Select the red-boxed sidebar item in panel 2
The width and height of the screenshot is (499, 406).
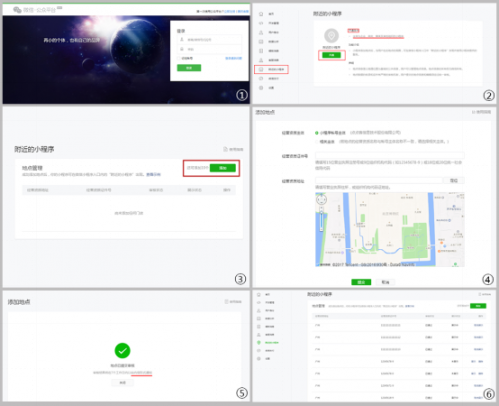click(271, 69)
